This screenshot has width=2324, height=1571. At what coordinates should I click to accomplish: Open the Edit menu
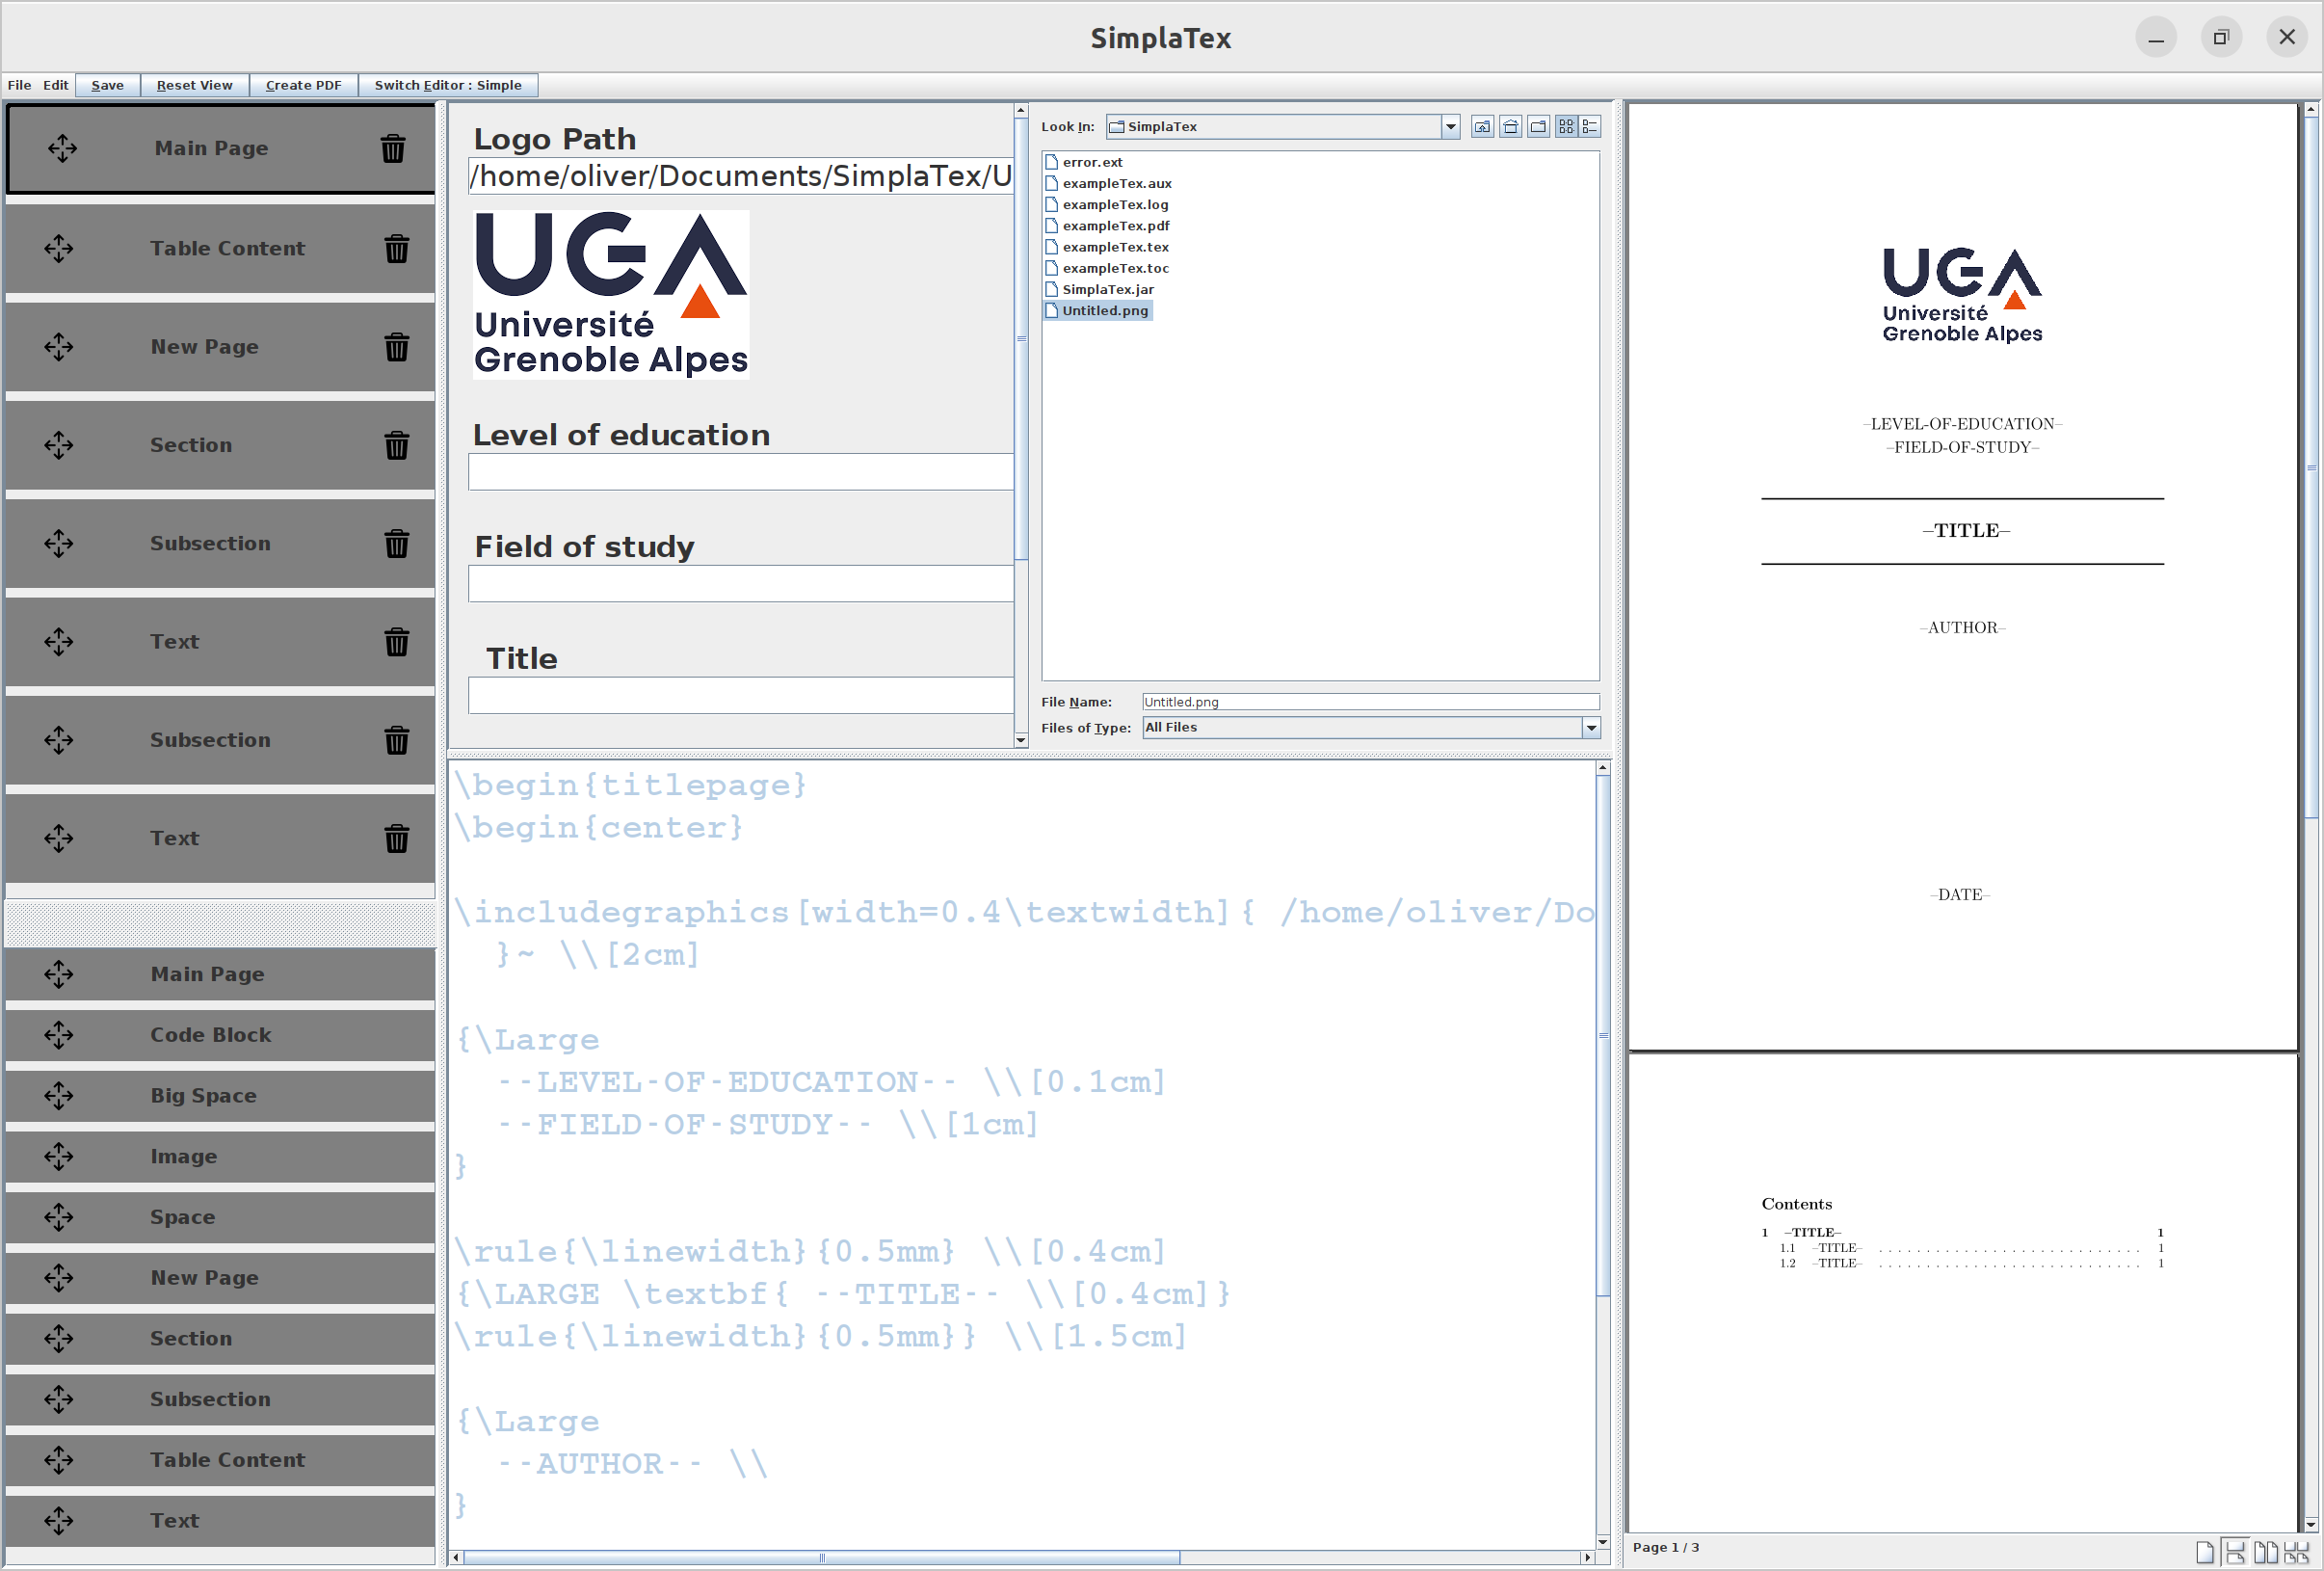55,85
